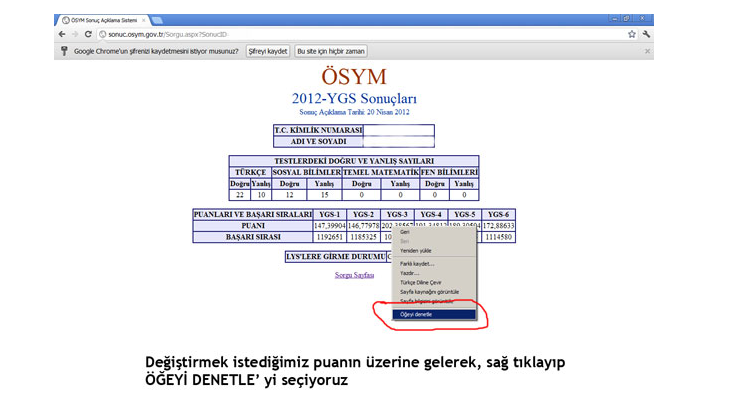Restore down the Chrome window
737x401 pixels.
627,18
